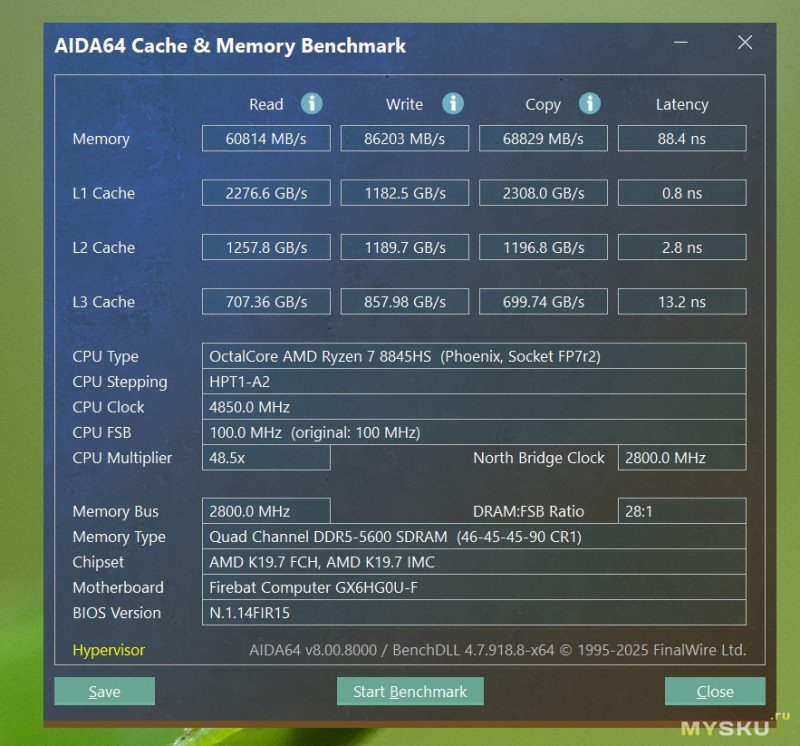
Task: Click the info icon next to Write
Action: click(453, 104)
